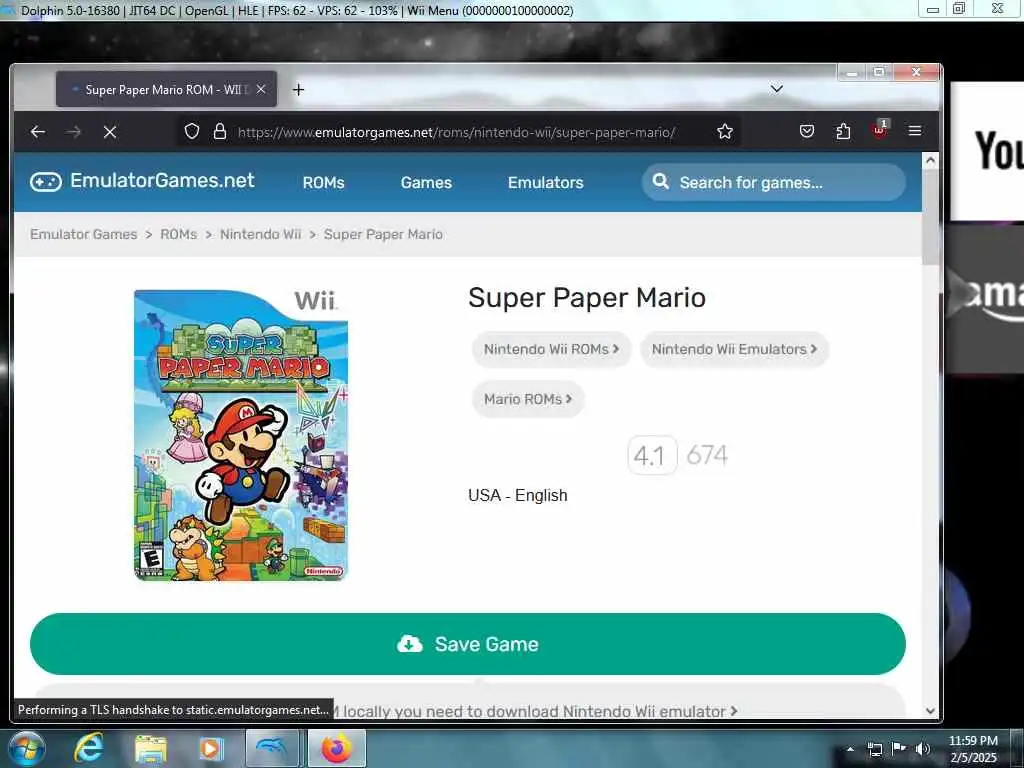Open the taskbar clock showing 11:59 PM
This screenshot has height=768, width=1024.
pyautogui.click(x=973, y=748)
